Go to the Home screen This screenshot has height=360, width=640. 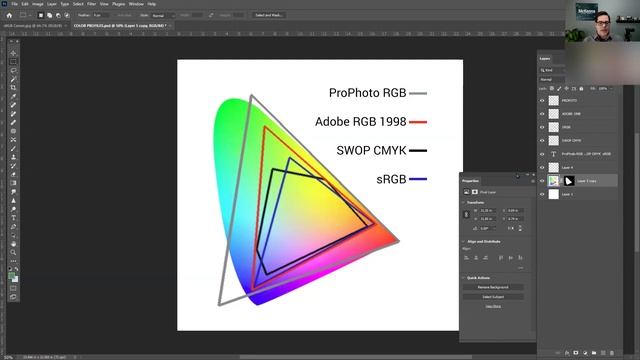(x=9, y=15)
